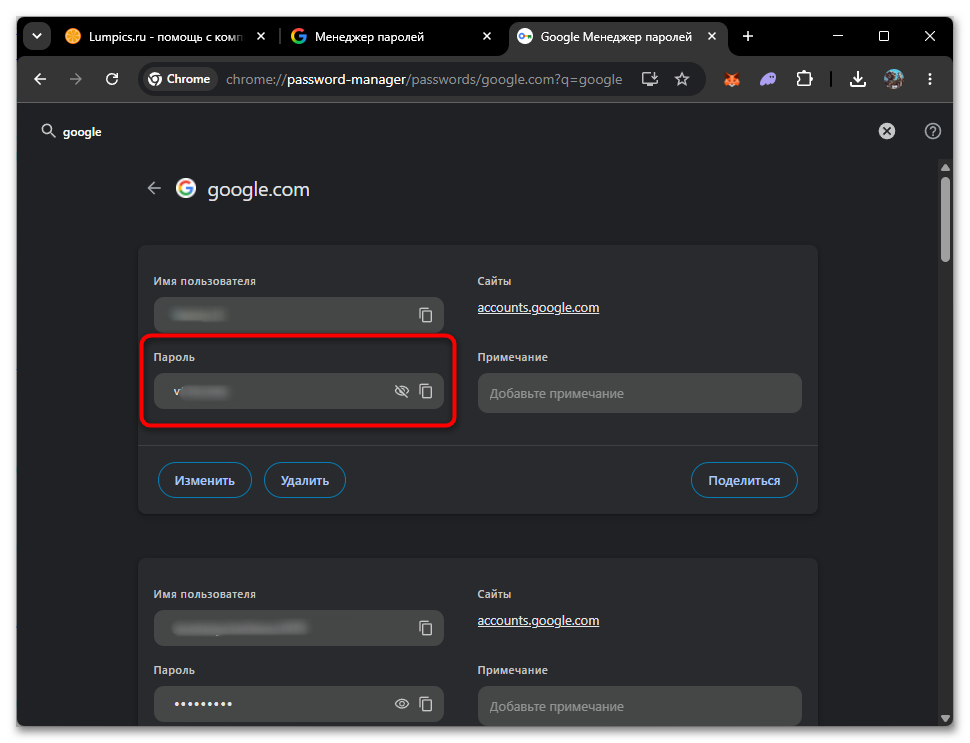The image size is (970, 743).
Task: Open the extensions puzzle menu
Action: click(x=804, y=79)
